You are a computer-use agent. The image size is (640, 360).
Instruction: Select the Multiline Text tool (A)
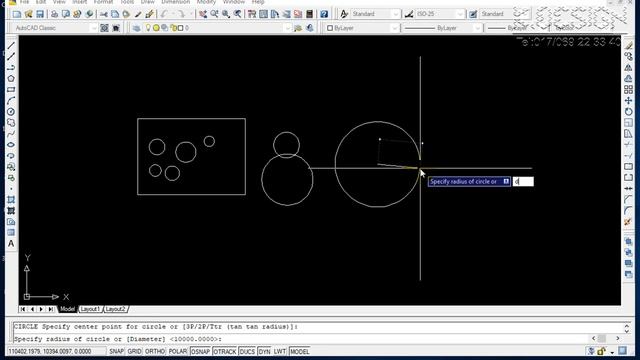click(11, 244)
